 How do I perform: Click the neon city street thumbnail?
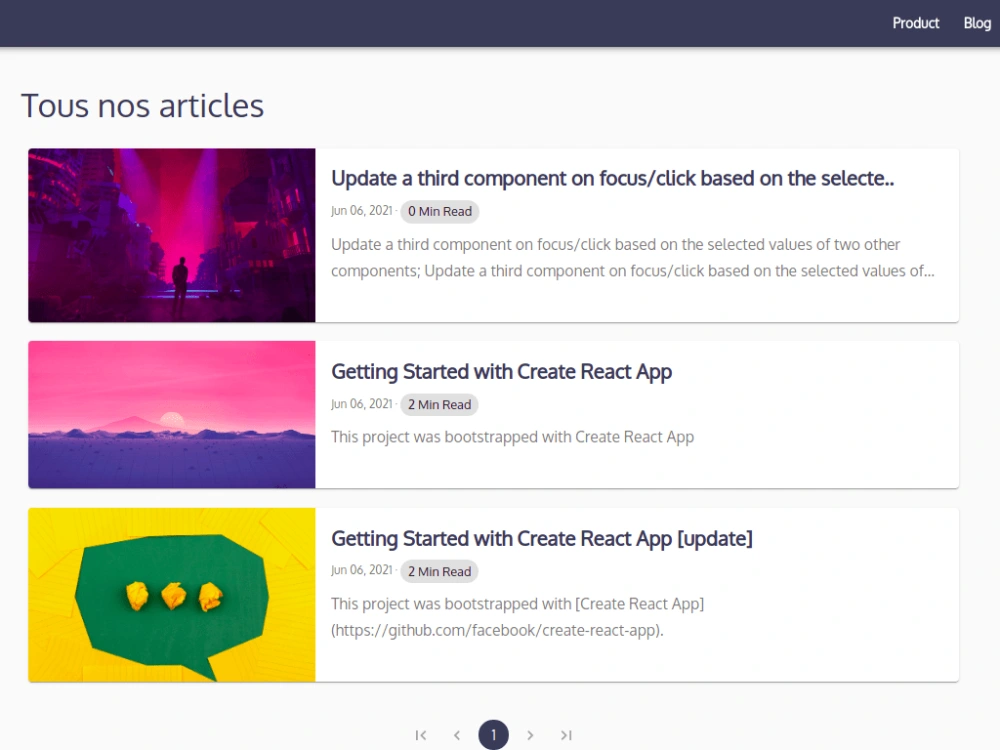[172, 235]
